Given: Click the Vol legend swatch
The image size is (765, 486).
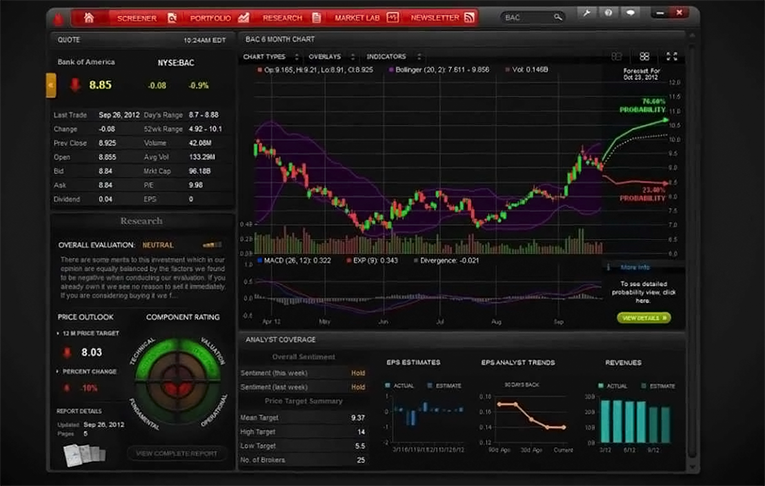Looking at the screenshot, I should 508,70.
